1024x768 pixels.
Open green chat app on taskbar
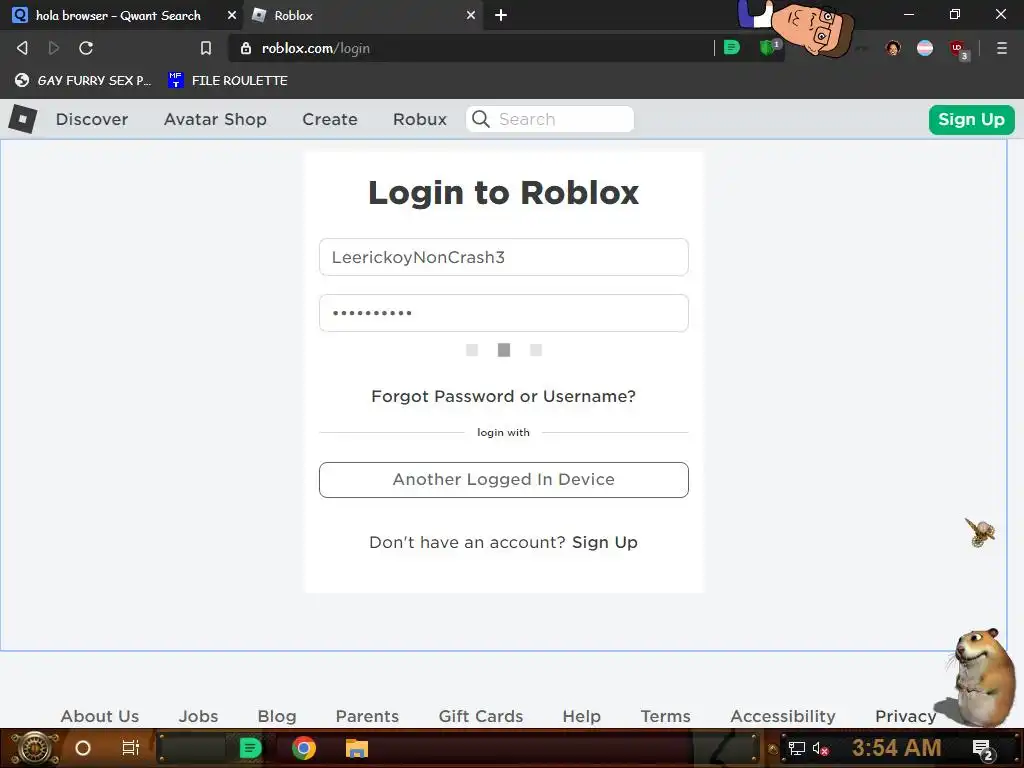click(x=250, y=748)
